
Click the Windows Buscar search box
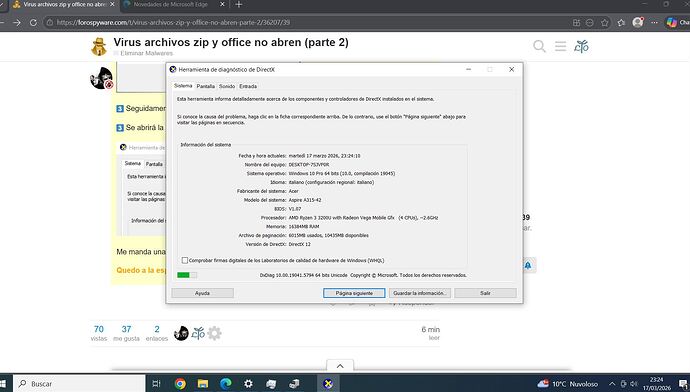(x=79, y=384)
